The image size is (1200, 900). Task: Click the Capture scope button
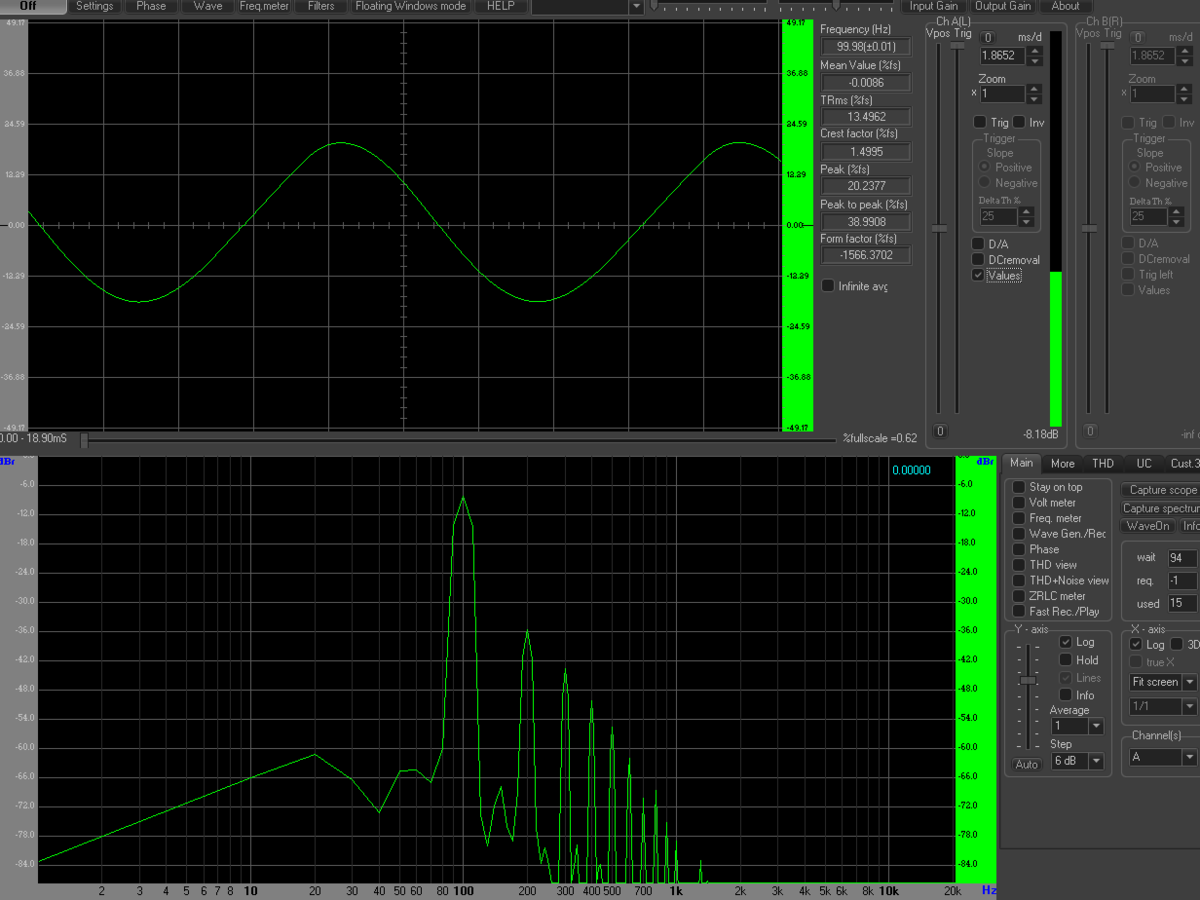click(x=1162, y=490)
